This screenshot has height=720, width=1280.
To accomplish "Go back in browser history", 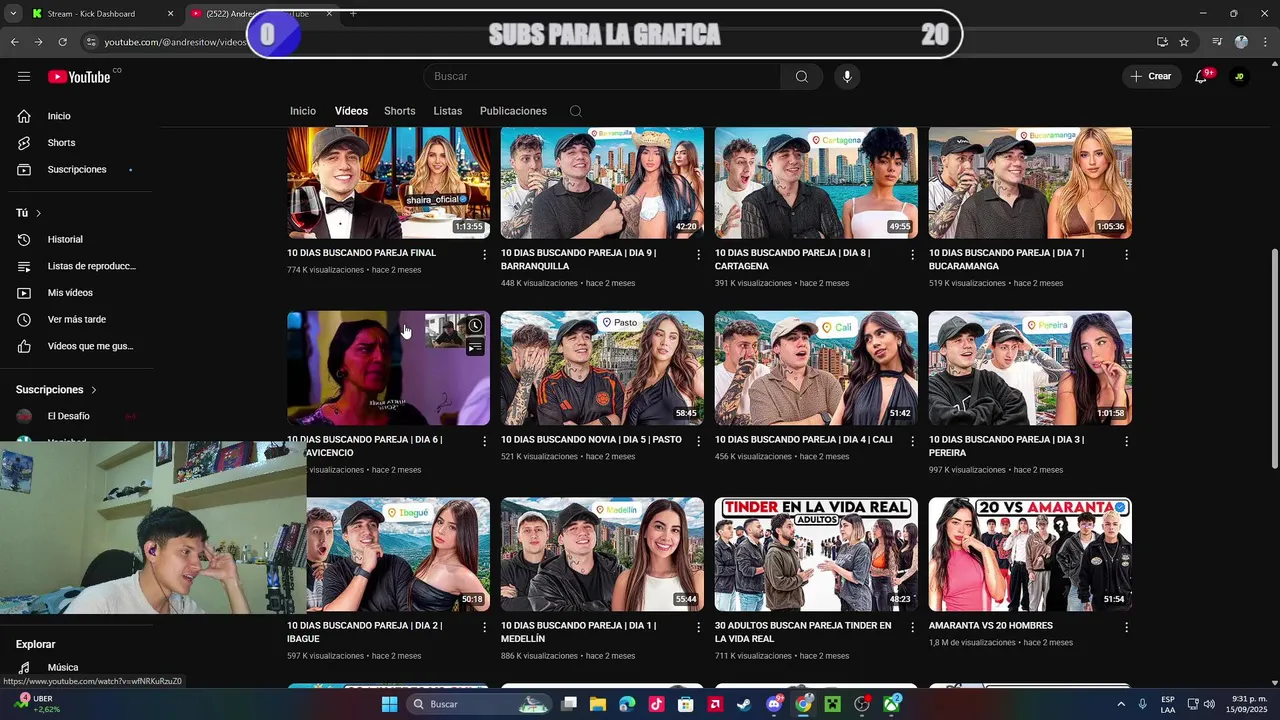I will pyautogui.click(x=14, y=42).
